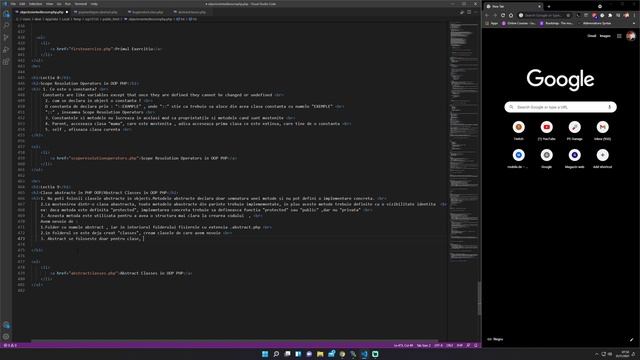Screen dimensions: 640x360
Task: Click the Ln, Col indicator in status bar
Action: coord(403,346)
